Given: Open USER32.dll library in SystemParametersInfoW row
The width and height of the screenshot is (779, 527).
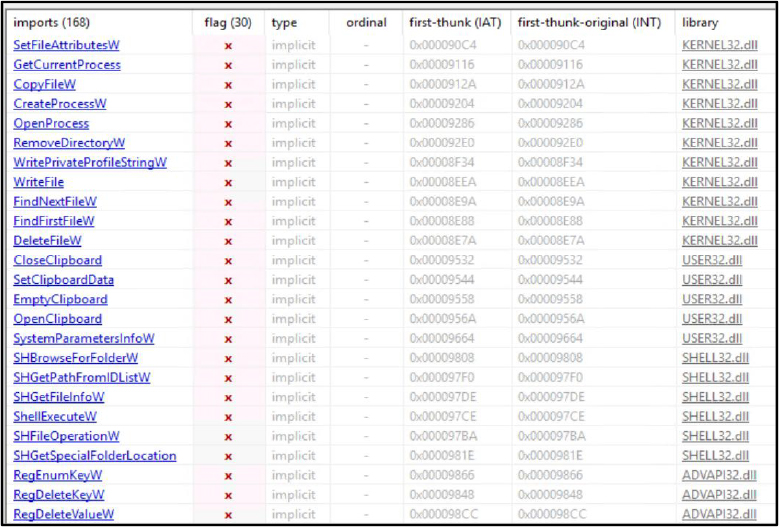Looking at the screenshot, I should coord(712,339).
